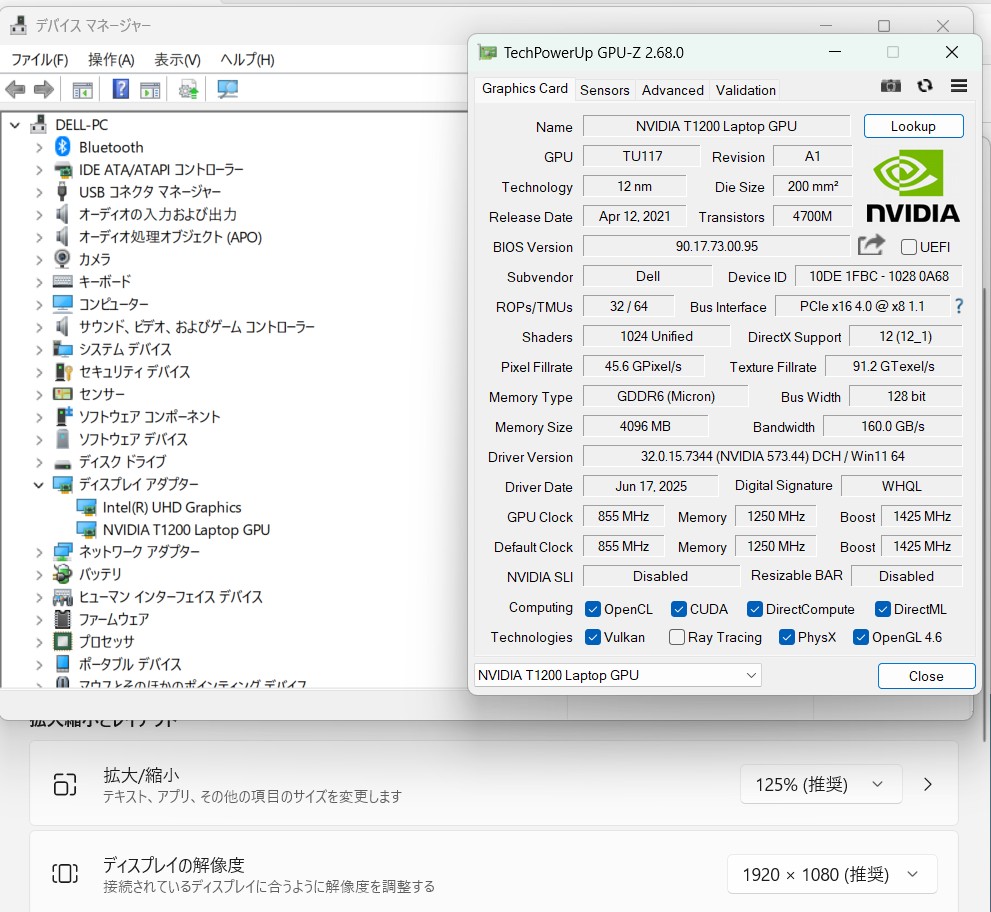Open scale (拡大/縮小) details chevron
Image resolution: width=991 pixels, height=912 pixels.
pyautogui.click(x=927, y=784)
